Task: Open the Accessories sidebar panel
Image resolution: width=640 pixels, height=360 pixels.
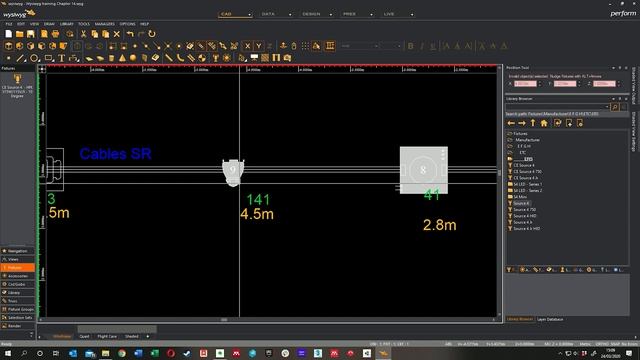Action: 18,276
